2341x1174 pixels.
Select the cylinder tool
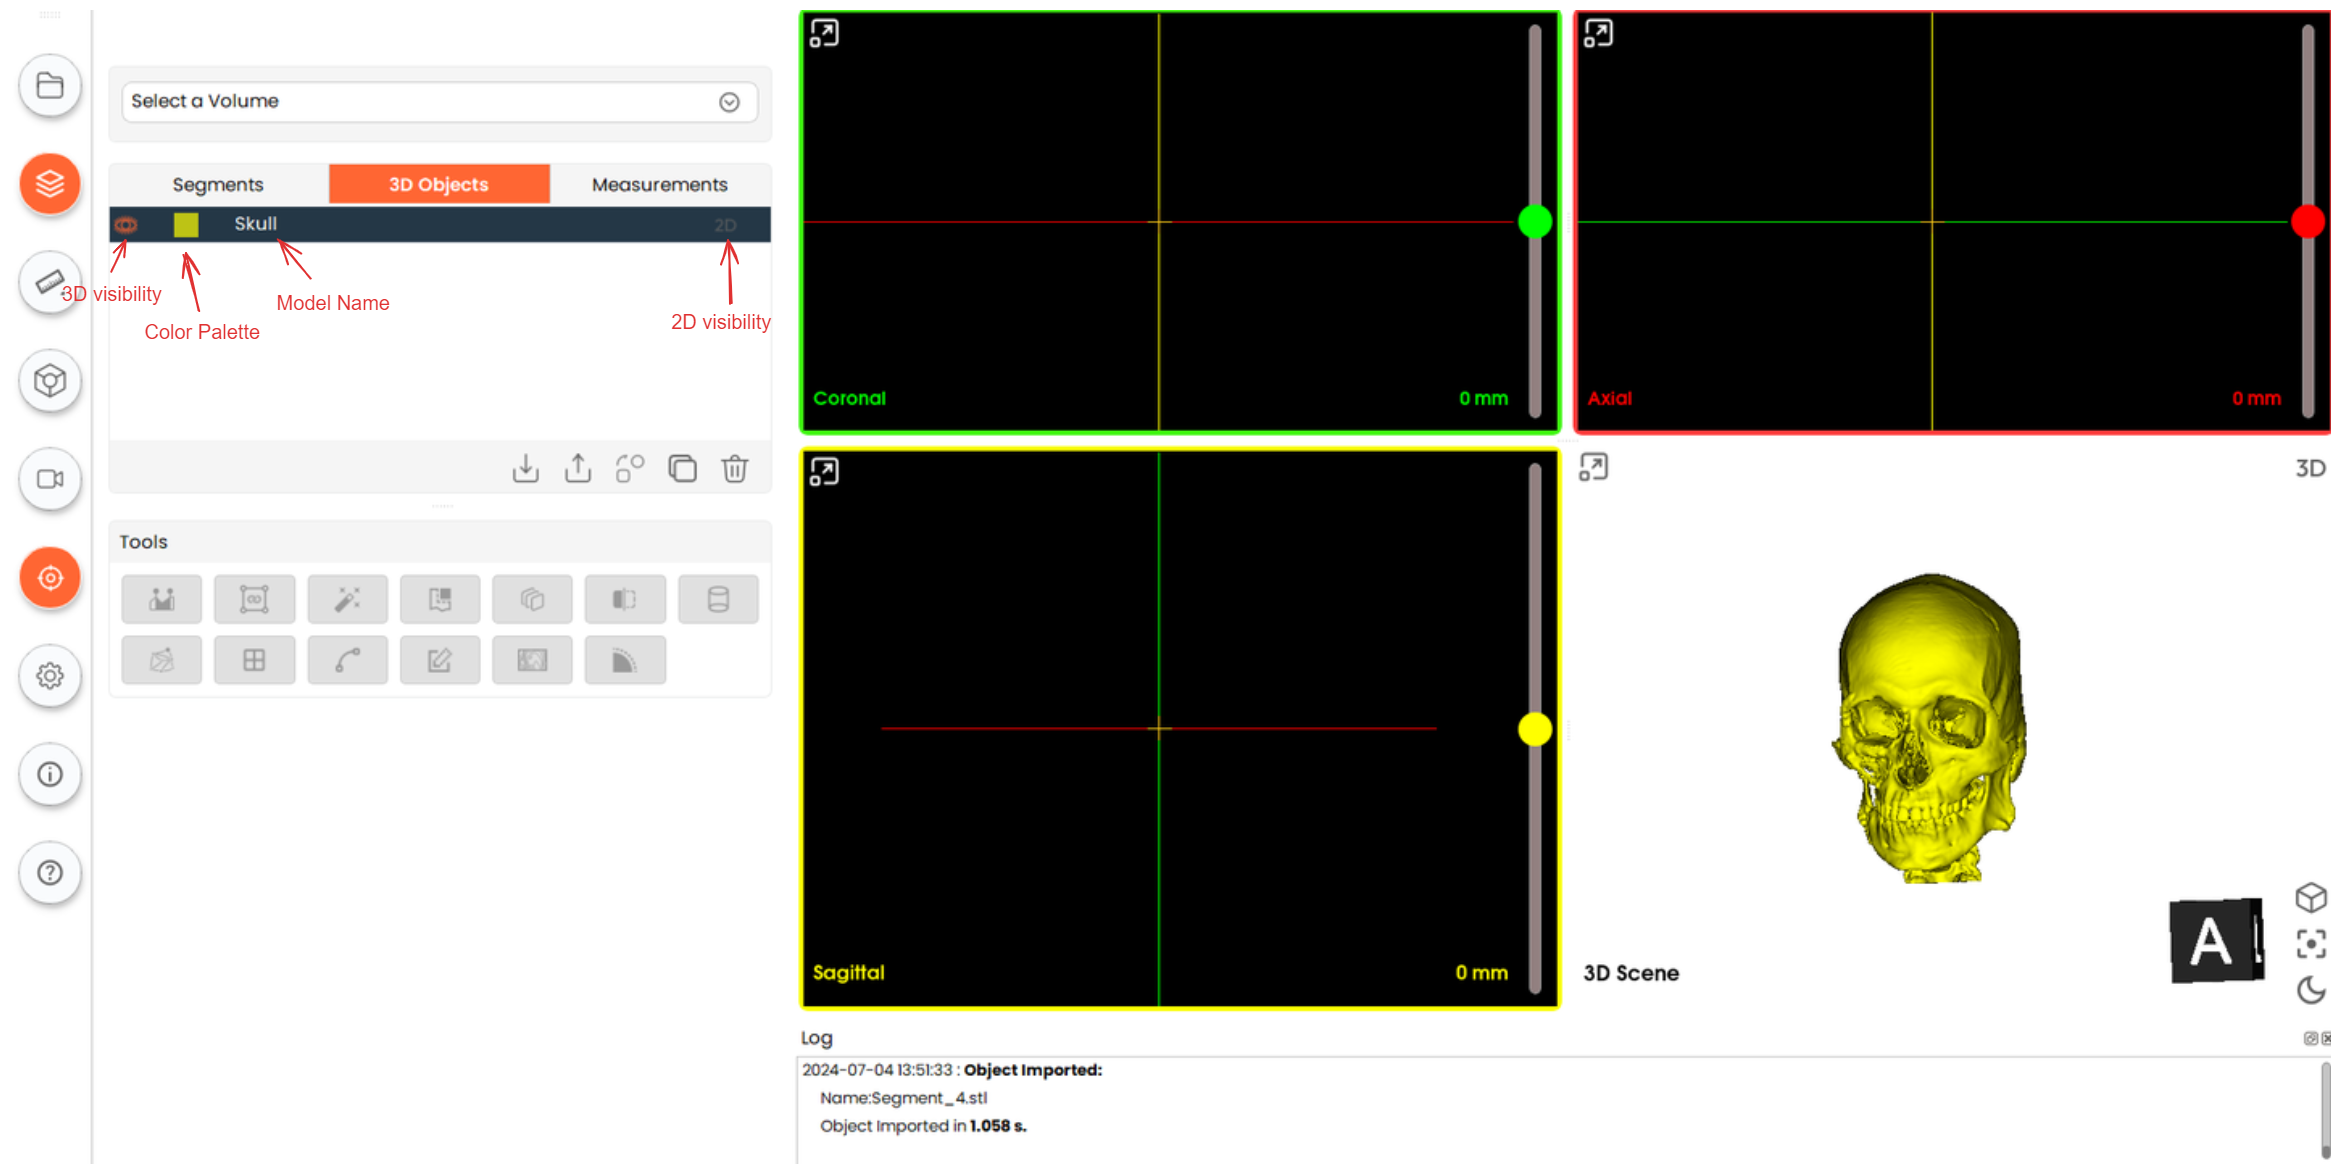(717, 599)
